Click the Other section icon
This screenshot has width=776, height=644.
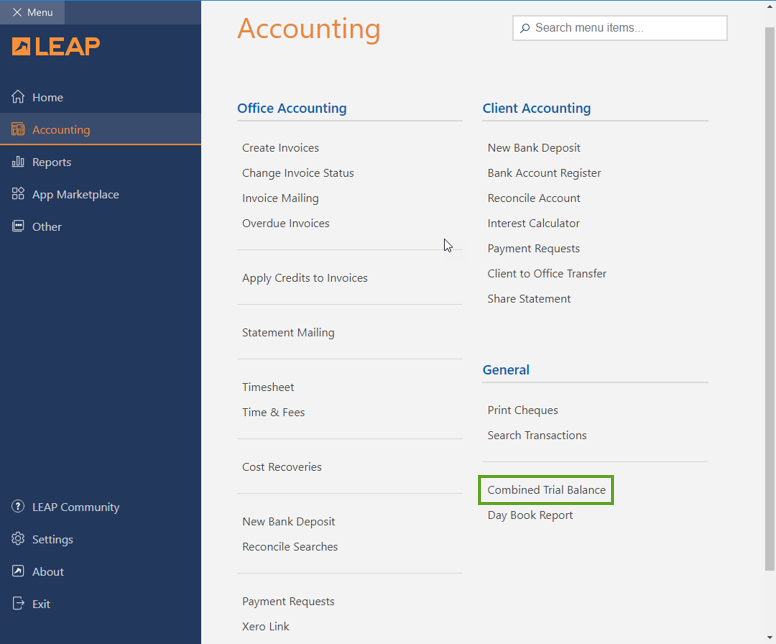pos(18,226)
